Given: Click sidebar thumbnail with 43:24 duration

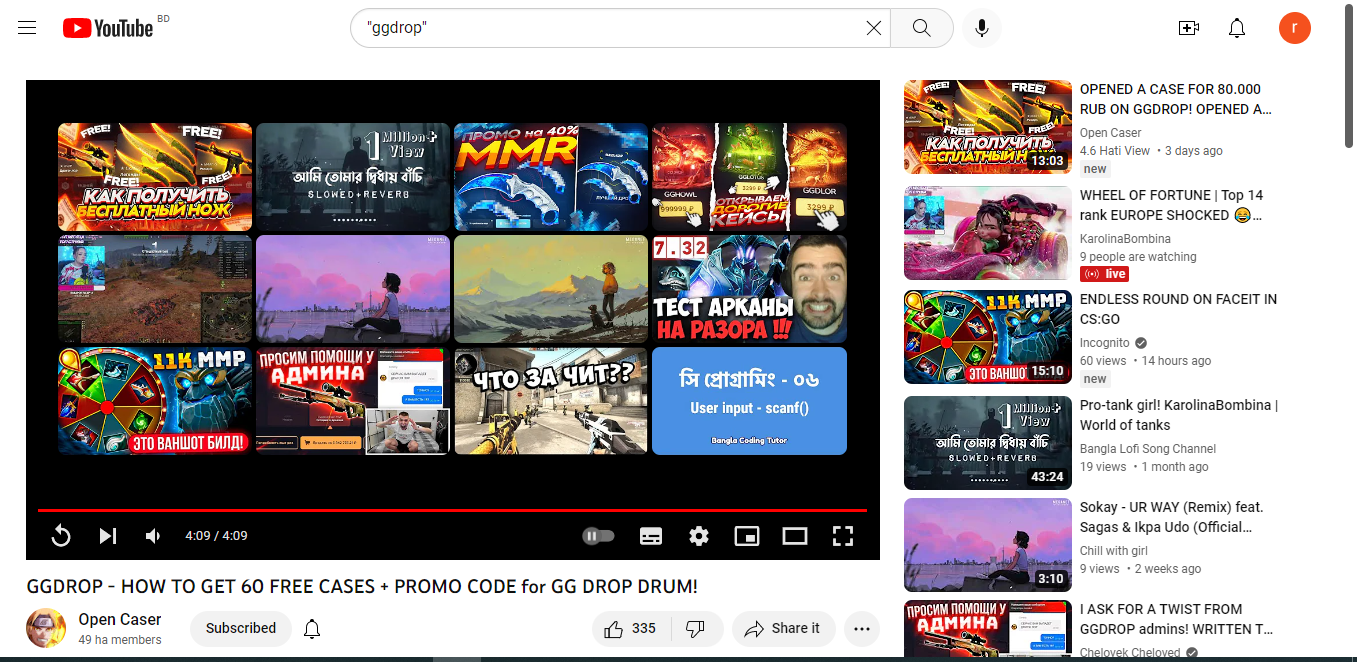Looking at the screenshot, I should (988, 443).
